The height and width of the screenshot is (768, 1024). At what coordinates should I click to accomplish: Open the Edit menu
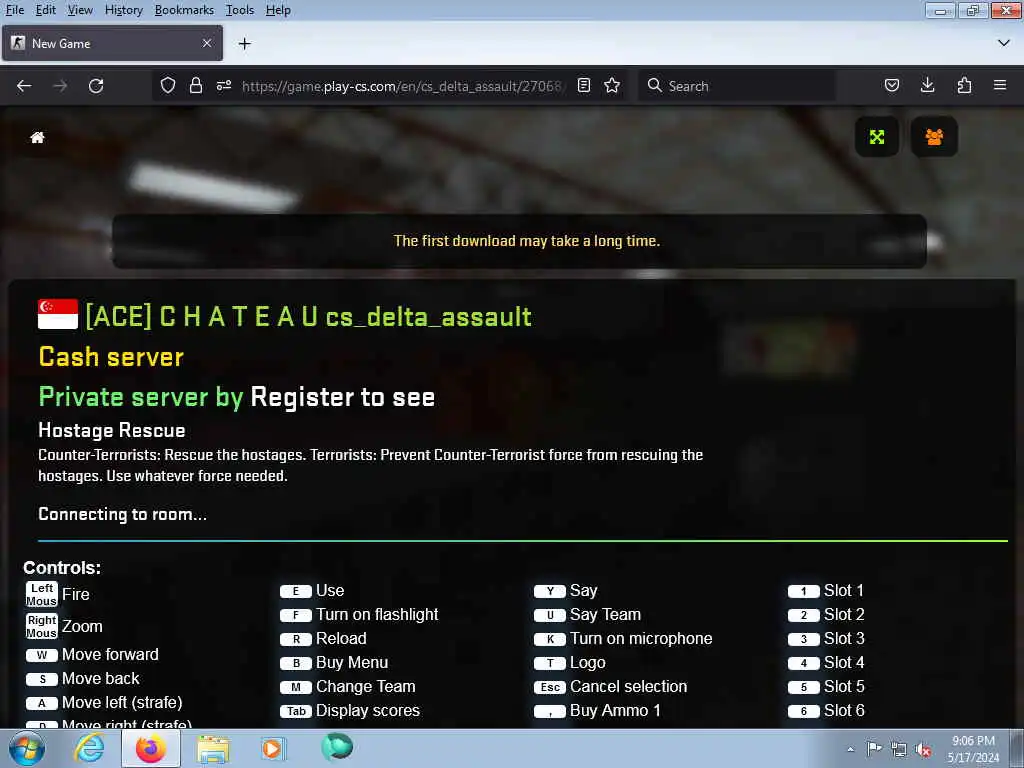45,10
